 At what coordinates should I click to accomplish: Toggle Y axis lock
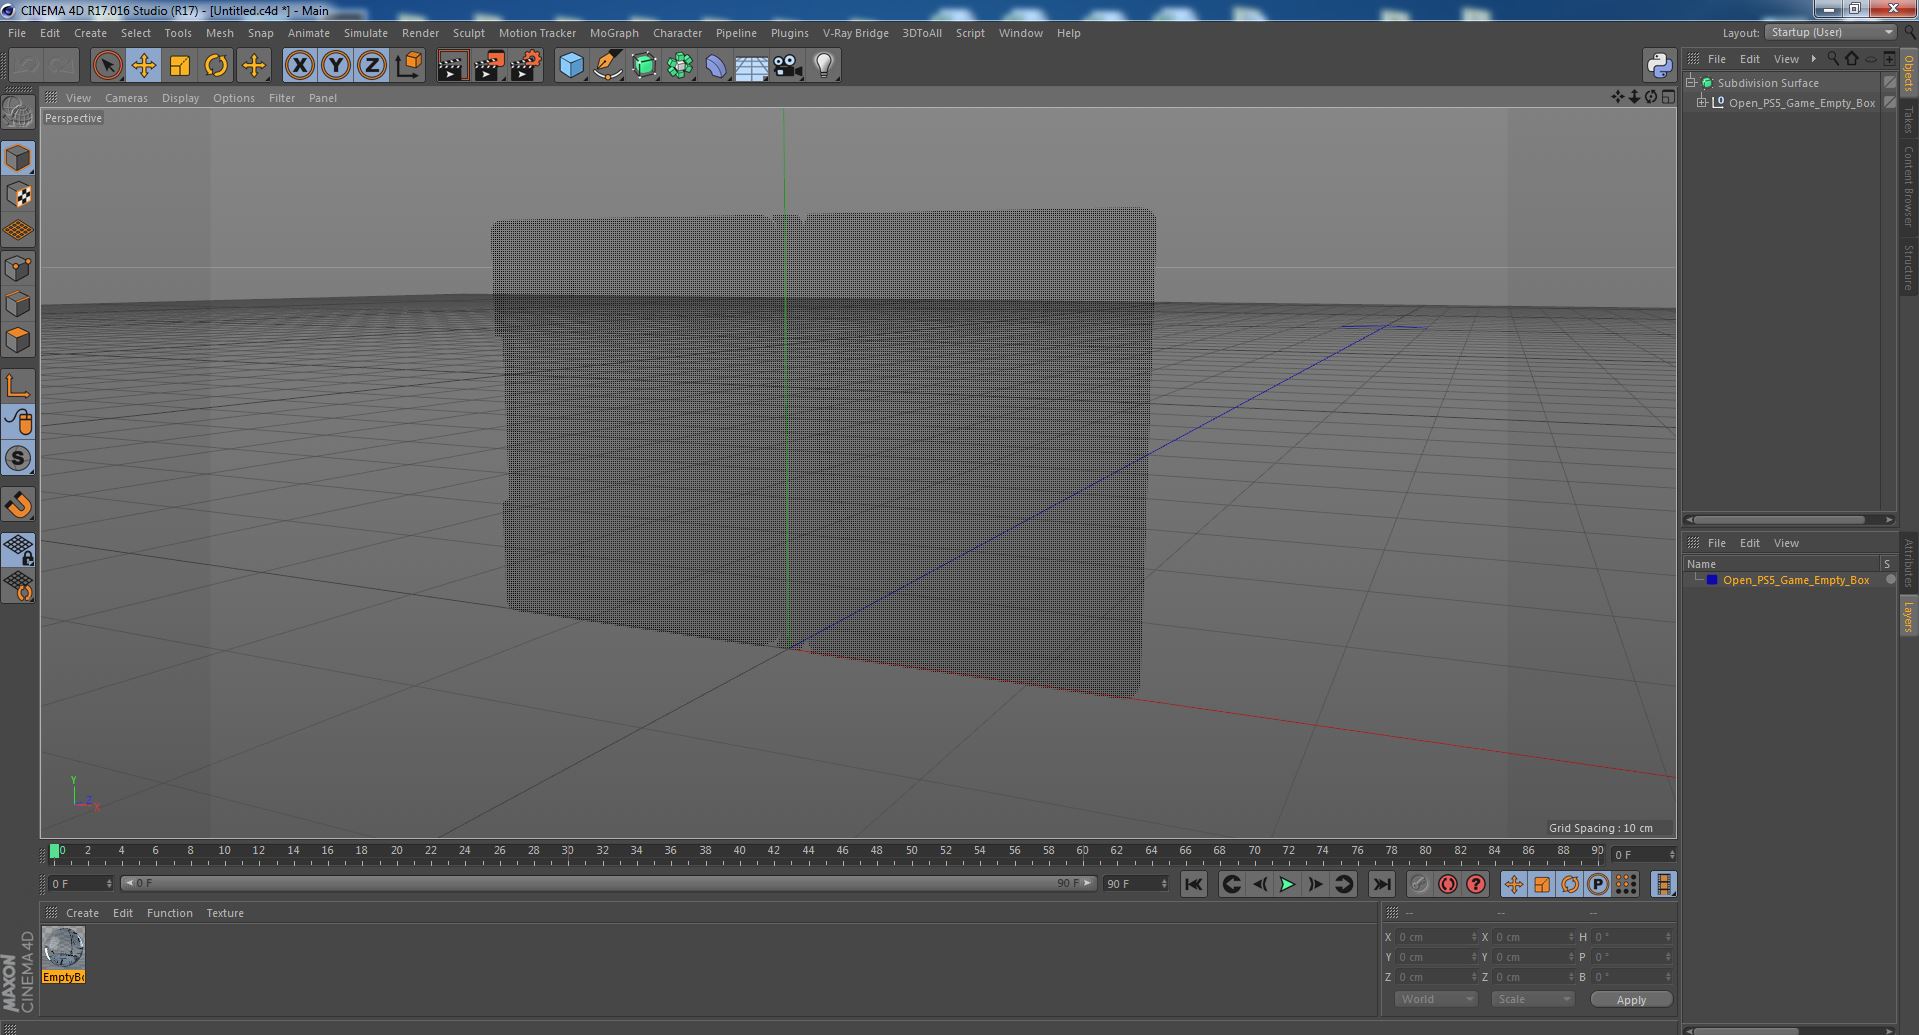click(336, 66)
